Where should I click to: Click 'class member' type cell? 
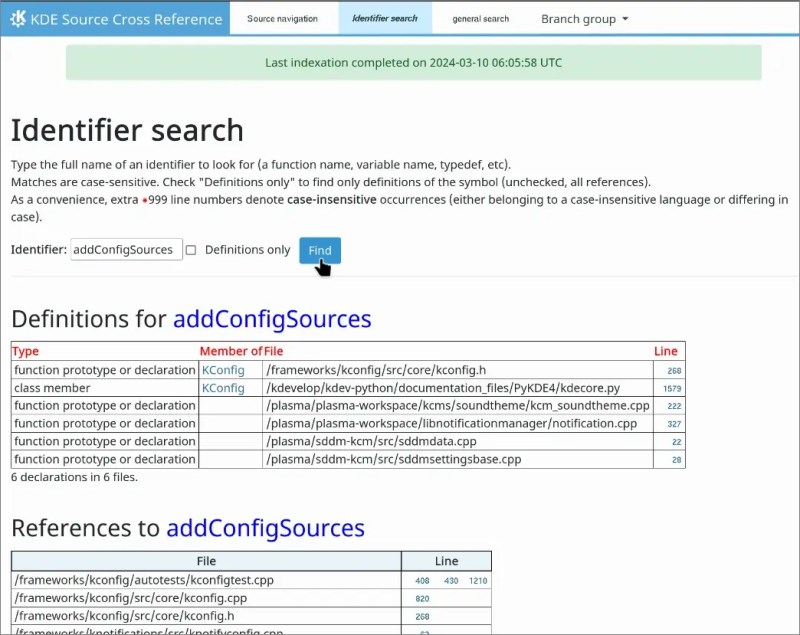point(52,388)
